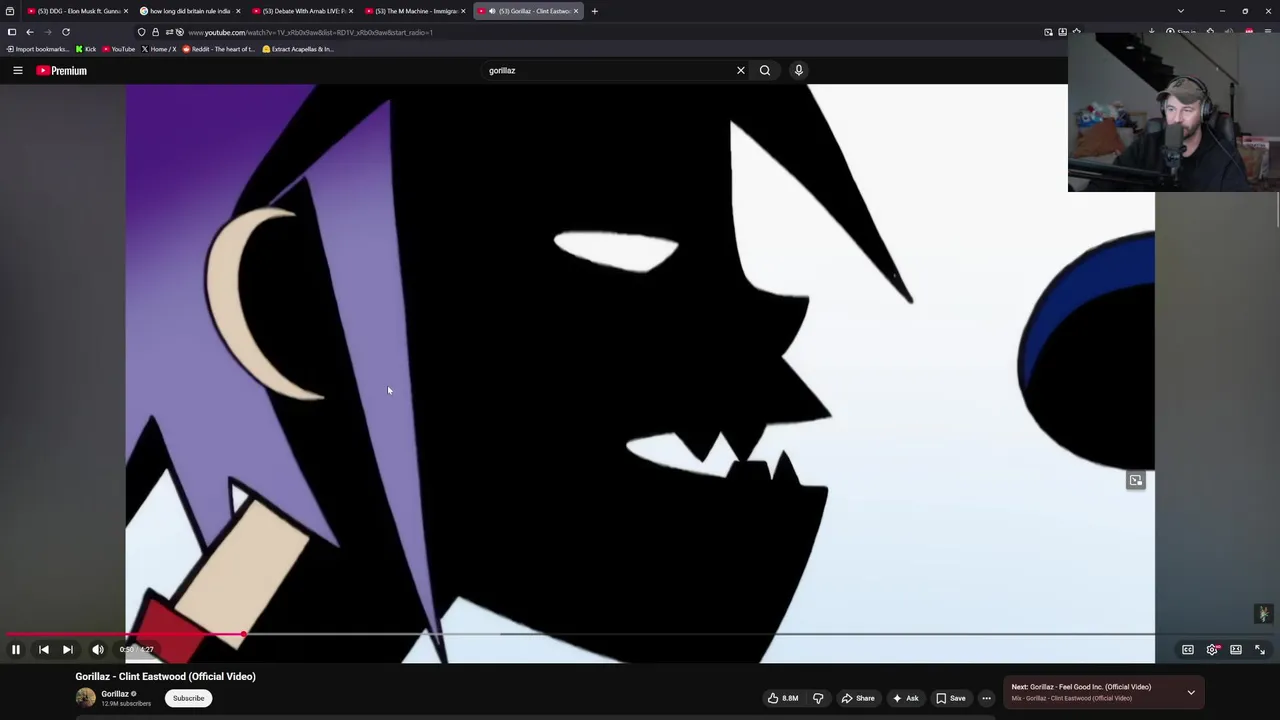Mute the video volume speaker icon
This screenshot has width=1280, height=720.
pyautogui.click(x=98, y=650)
